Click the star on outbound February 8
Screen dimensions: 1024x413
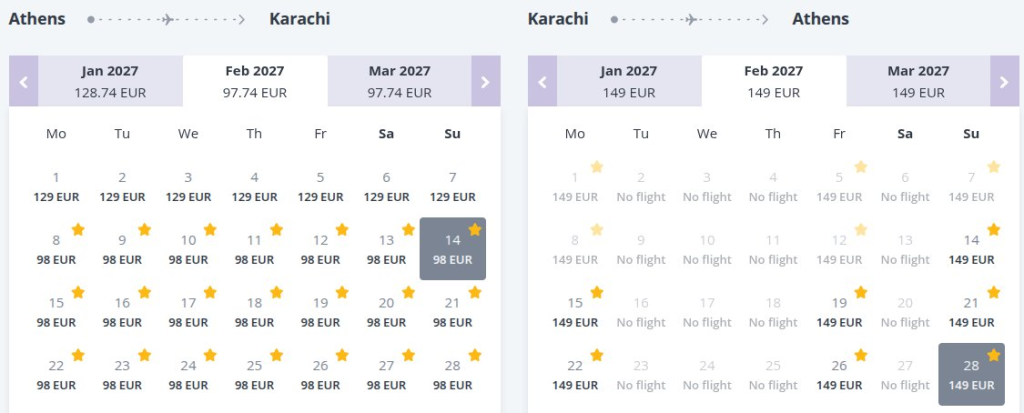tap(78, 230)
